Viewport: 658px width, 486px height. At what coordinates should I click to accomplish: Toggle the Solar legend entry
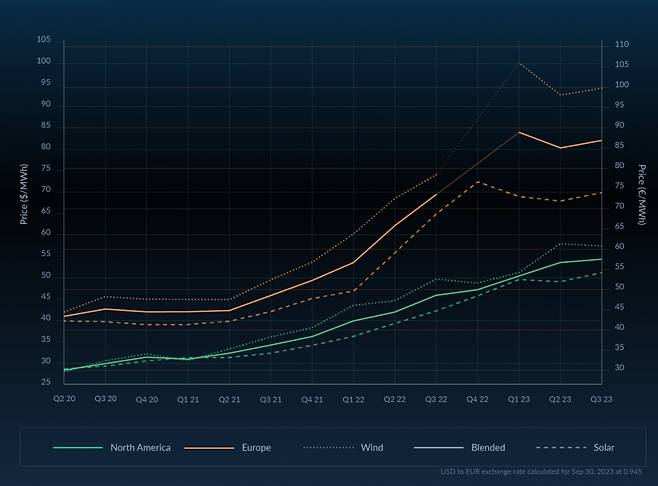click(602, 447)
